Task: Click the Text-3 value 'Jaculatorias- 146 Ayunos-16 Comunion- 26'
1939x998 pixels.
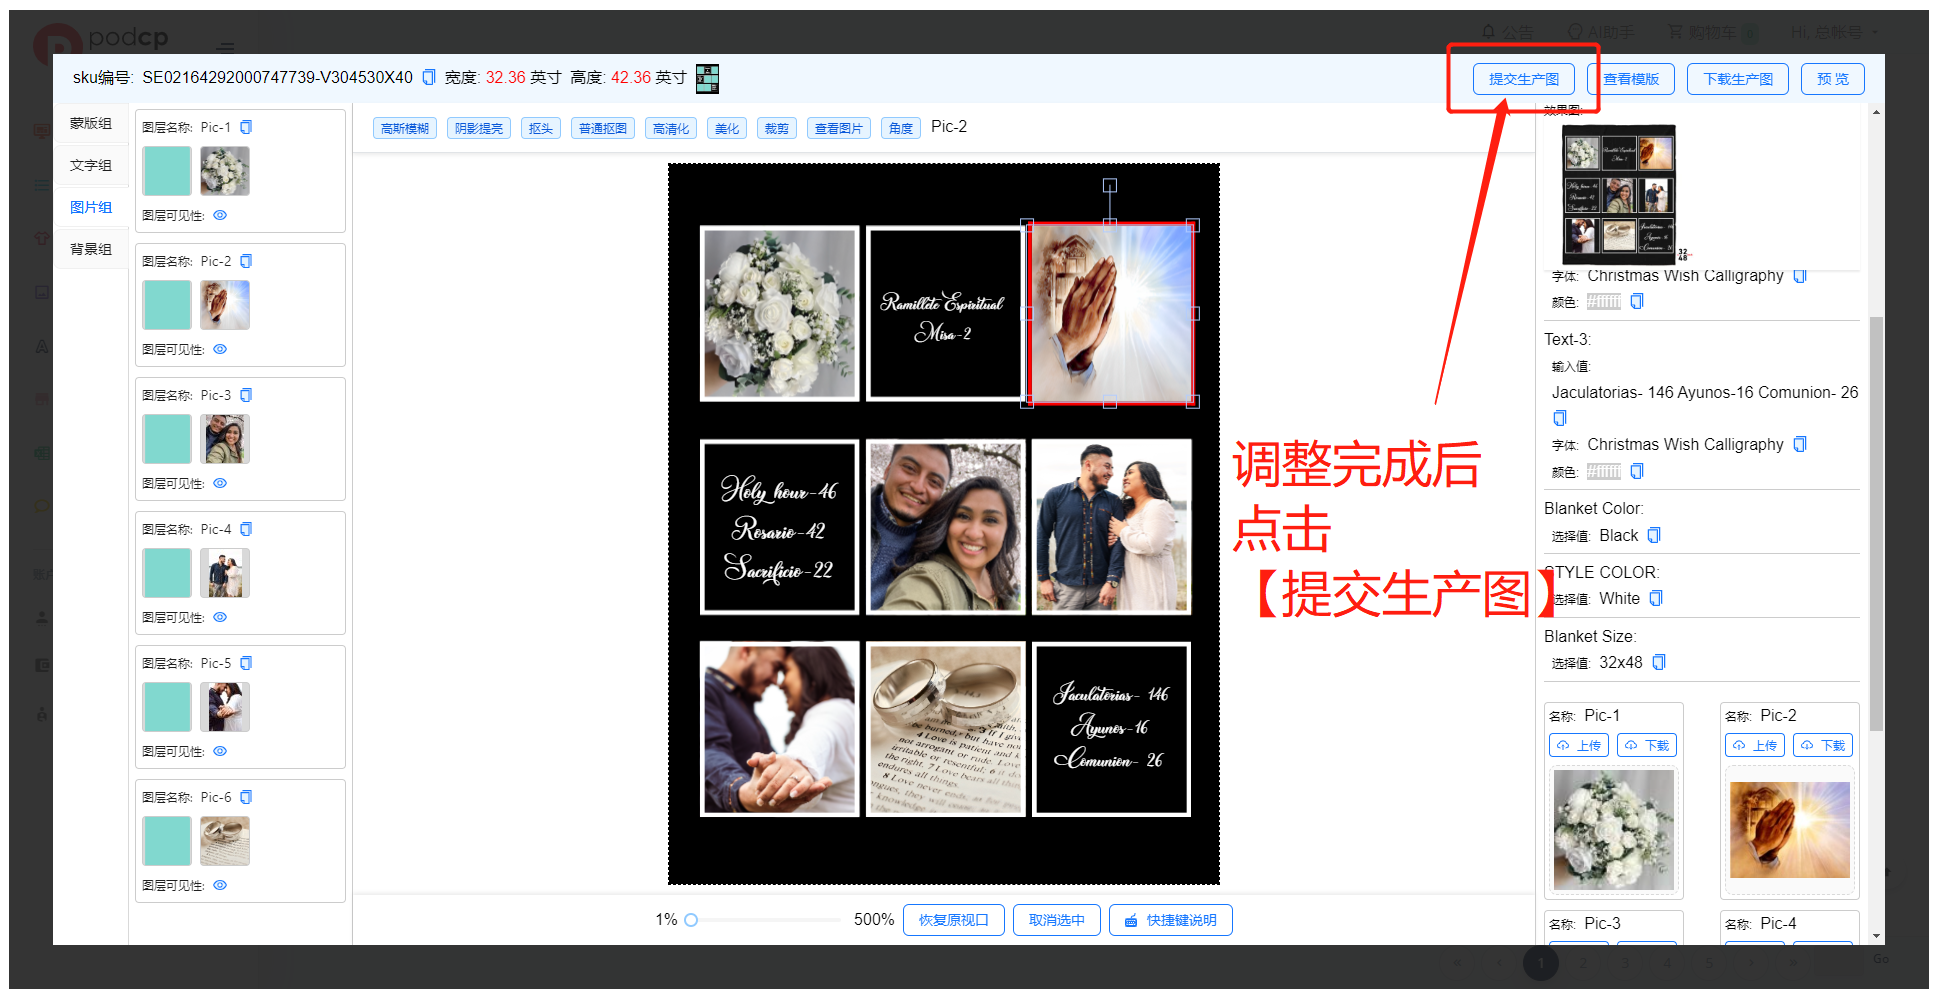Action: (1705, 392)
